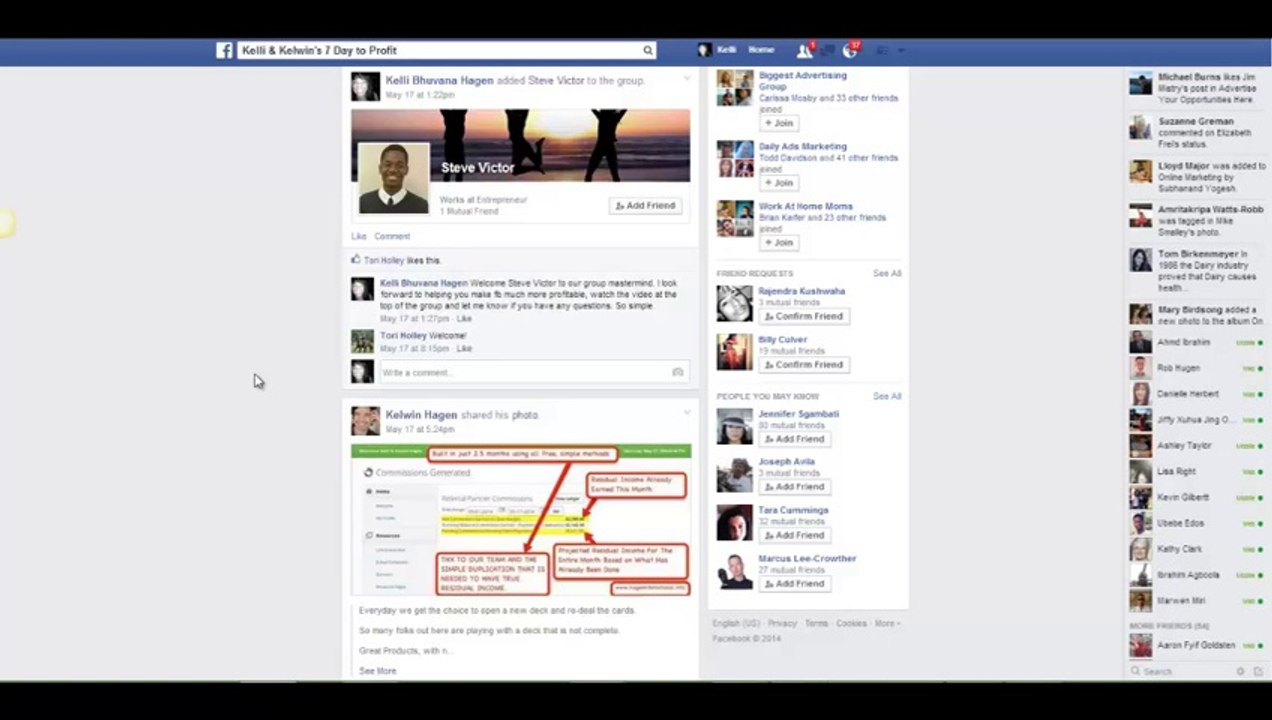Expand More footer menu
This screenshot has width=1272, height=720.
coord(887,623)
